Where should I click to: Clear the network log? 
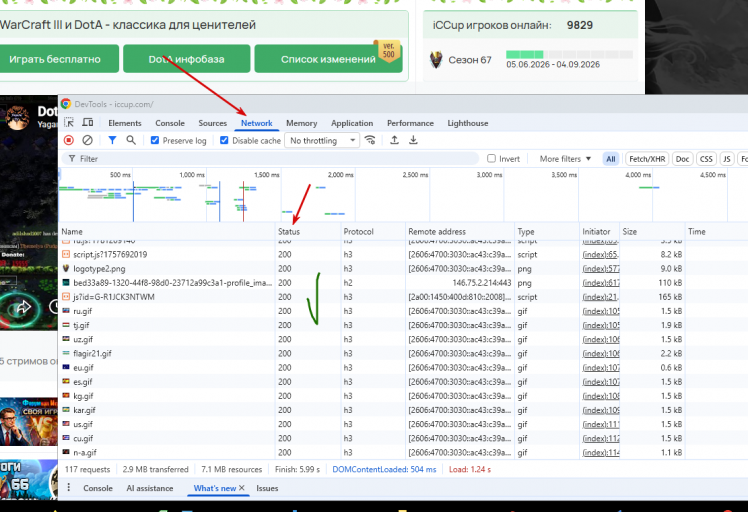(x=87, y=140)
